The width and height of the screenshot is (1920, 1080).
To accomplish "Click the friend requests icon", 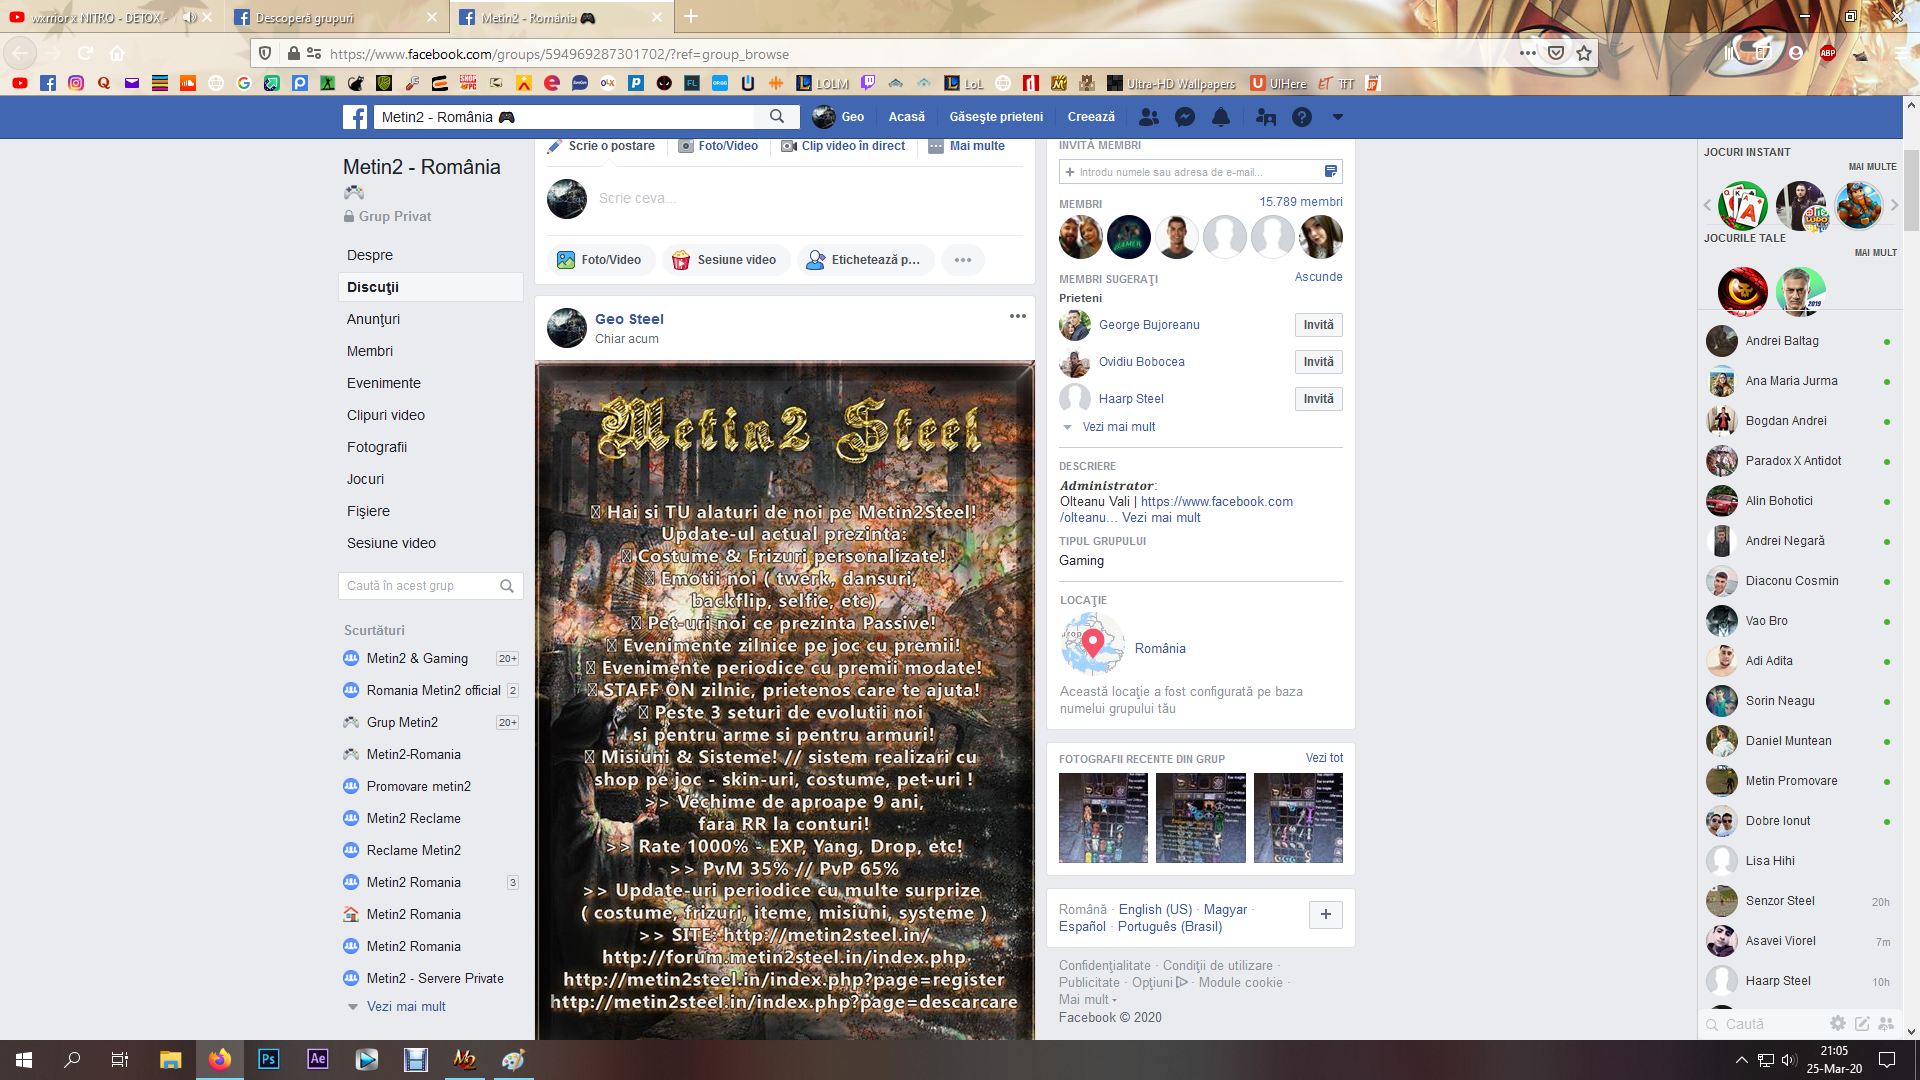I will pyautogui.click(x=1149, y=117).
